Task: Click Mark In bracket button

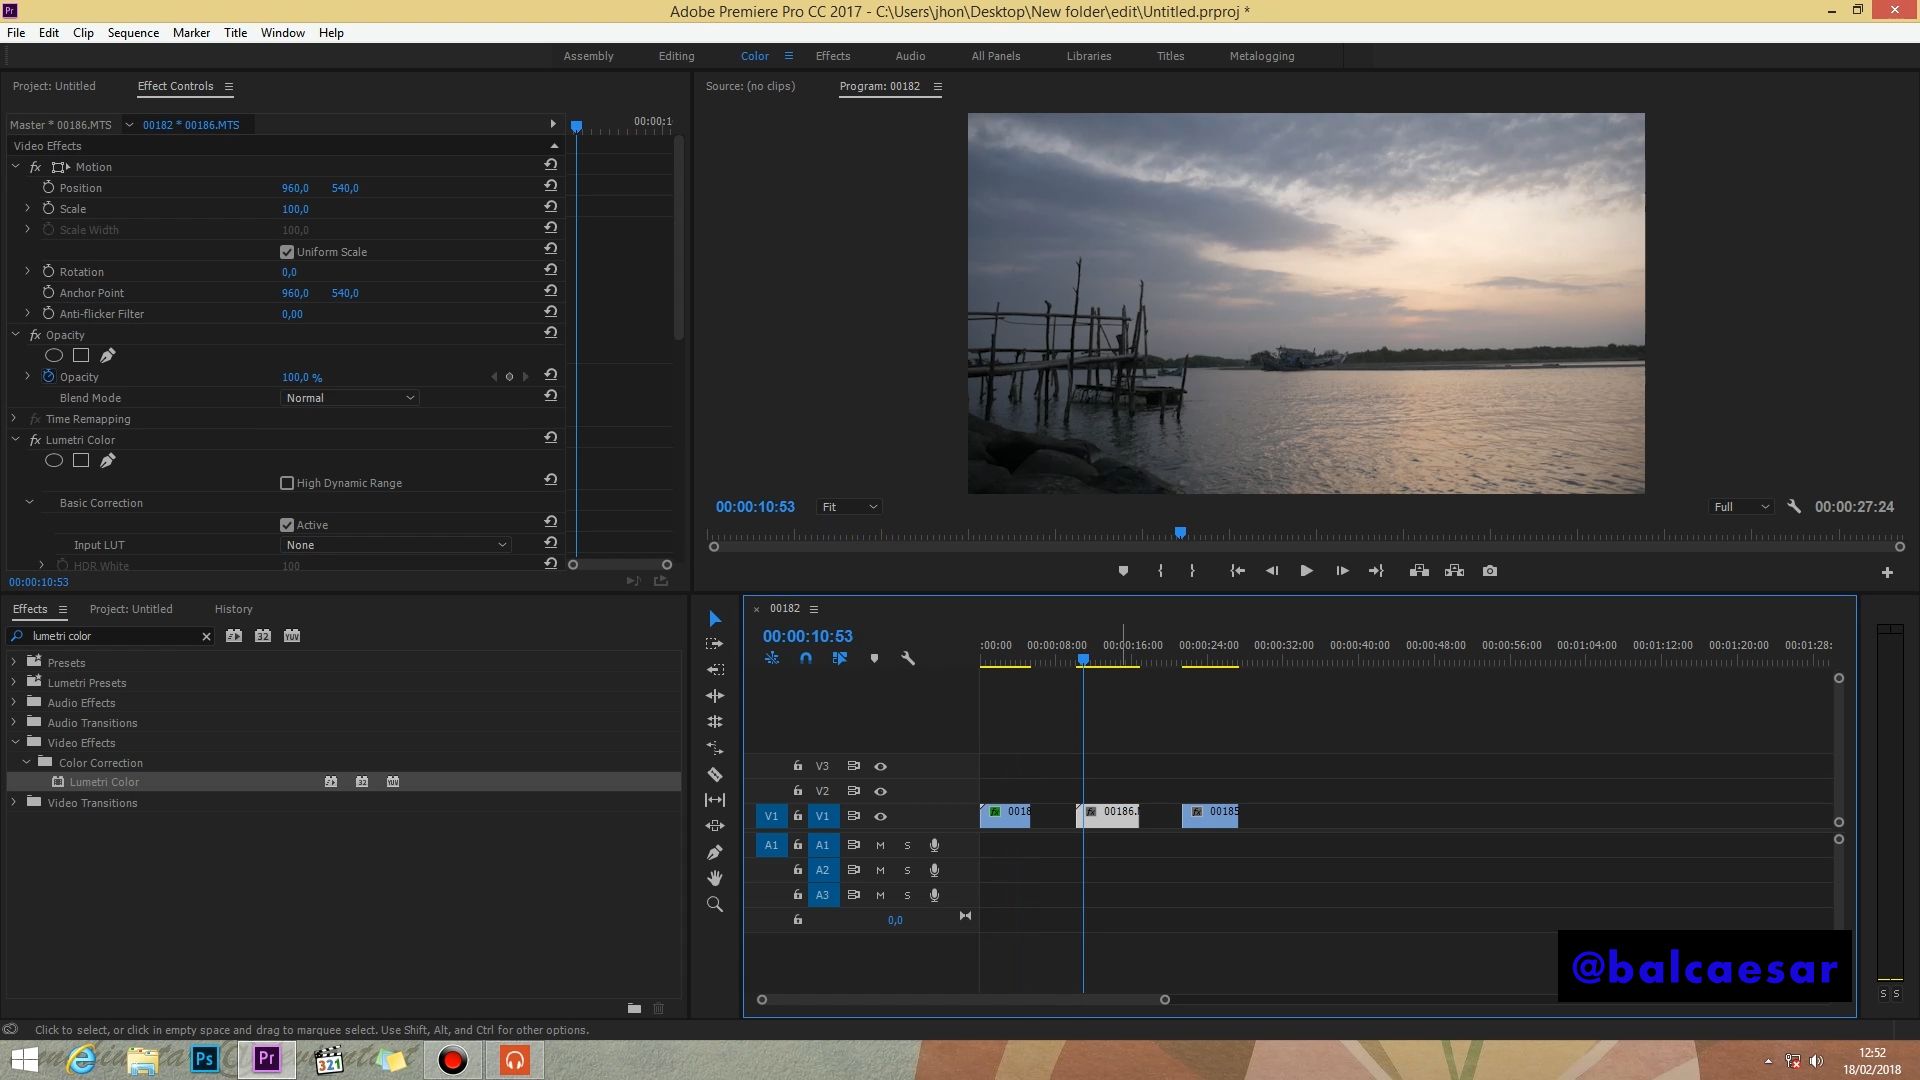Action: [x=1160, y=571]
